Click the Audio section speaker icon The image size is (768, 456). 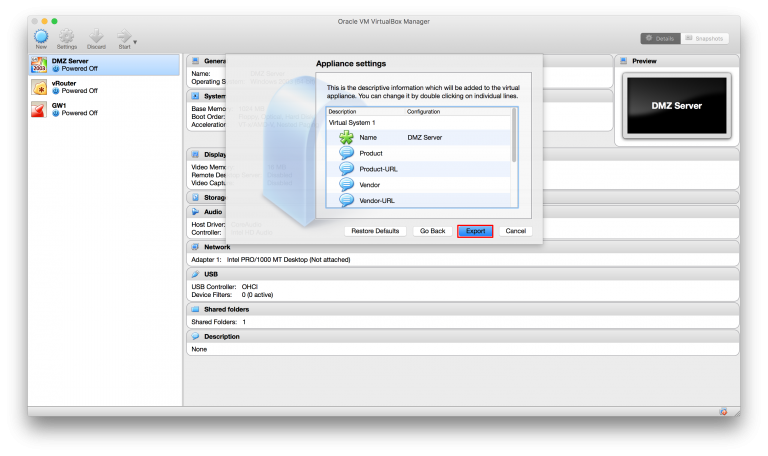point(195,212)
